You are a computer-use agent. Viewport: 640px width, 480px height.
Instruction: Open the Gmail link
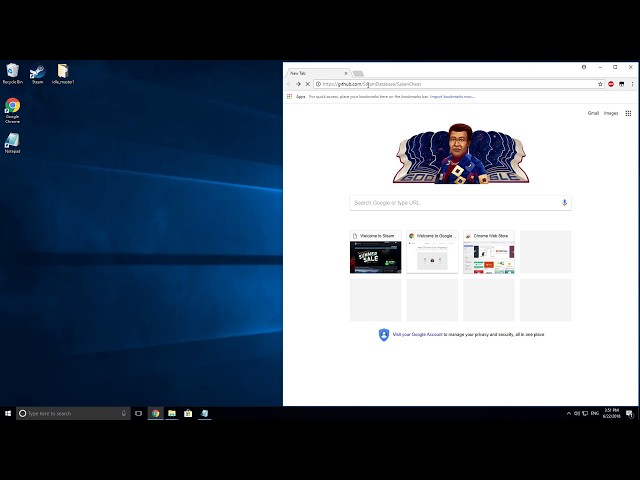593,113
